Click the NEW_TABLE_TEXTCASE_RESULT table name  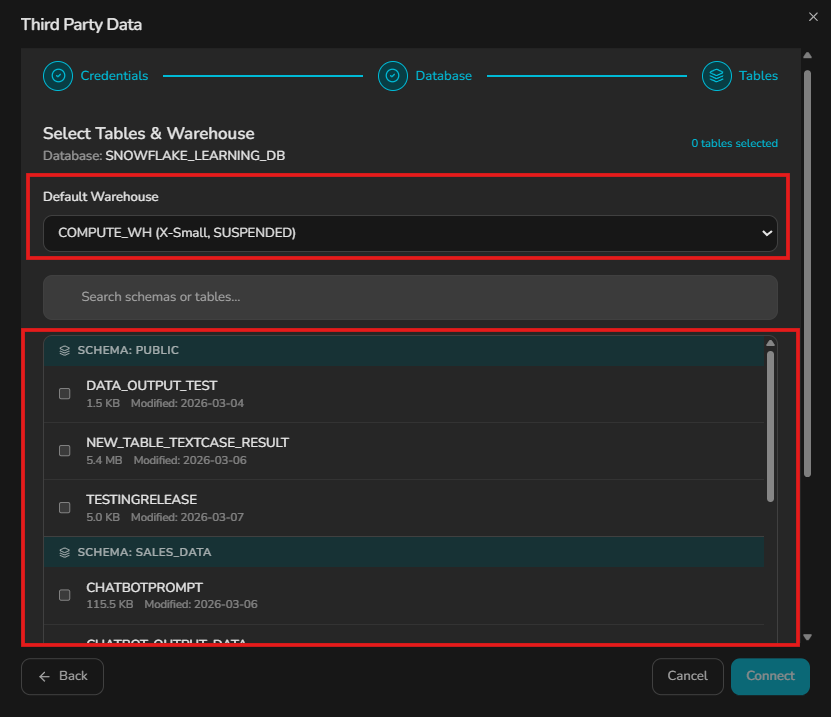point(188,442)
